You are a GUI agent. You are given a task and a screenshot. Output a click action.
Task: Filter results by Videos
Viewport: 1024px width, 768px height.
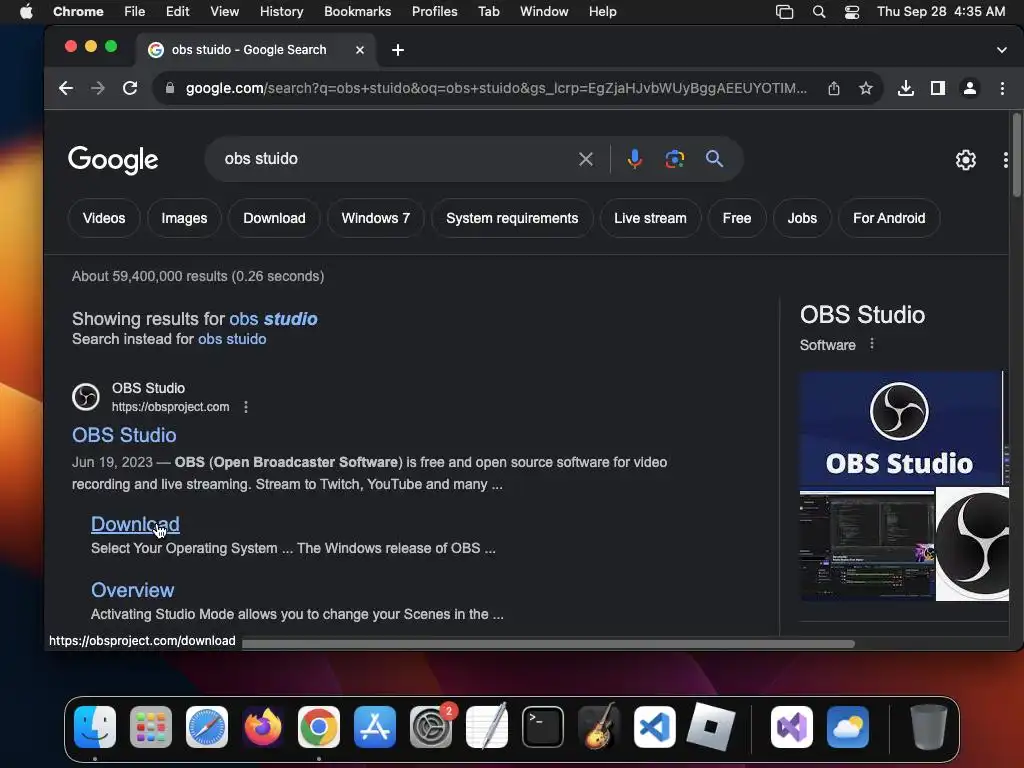[x=104, y=218]
